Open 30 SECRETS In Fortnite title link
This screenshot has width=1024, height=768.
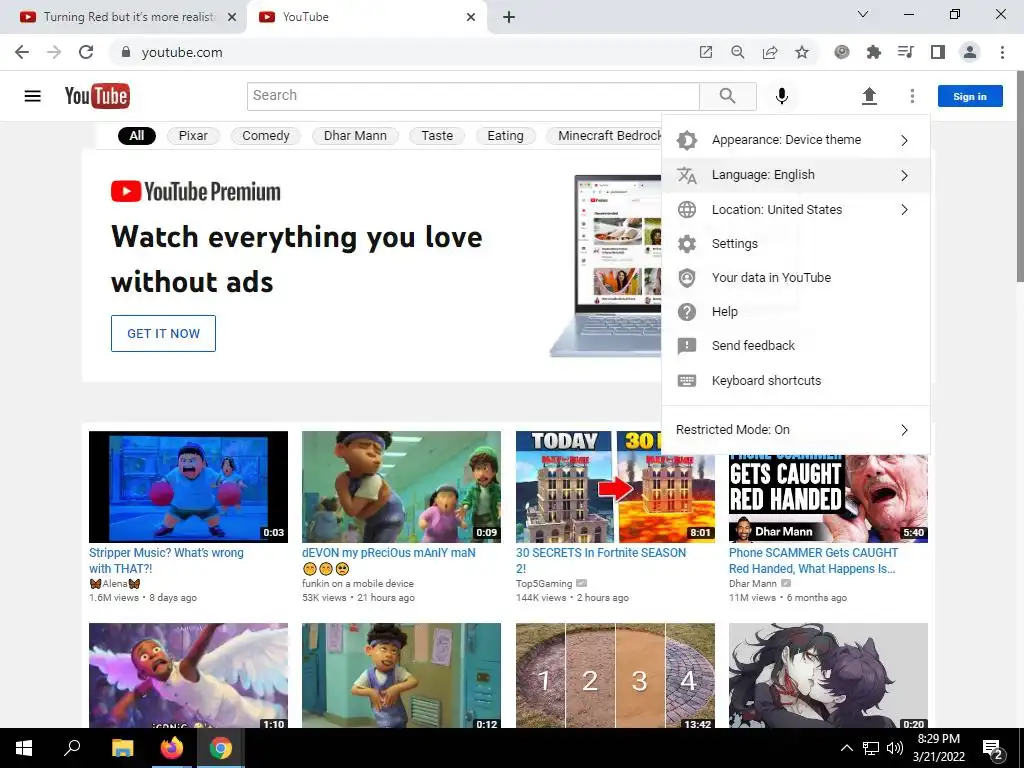[x=601, y=560]
